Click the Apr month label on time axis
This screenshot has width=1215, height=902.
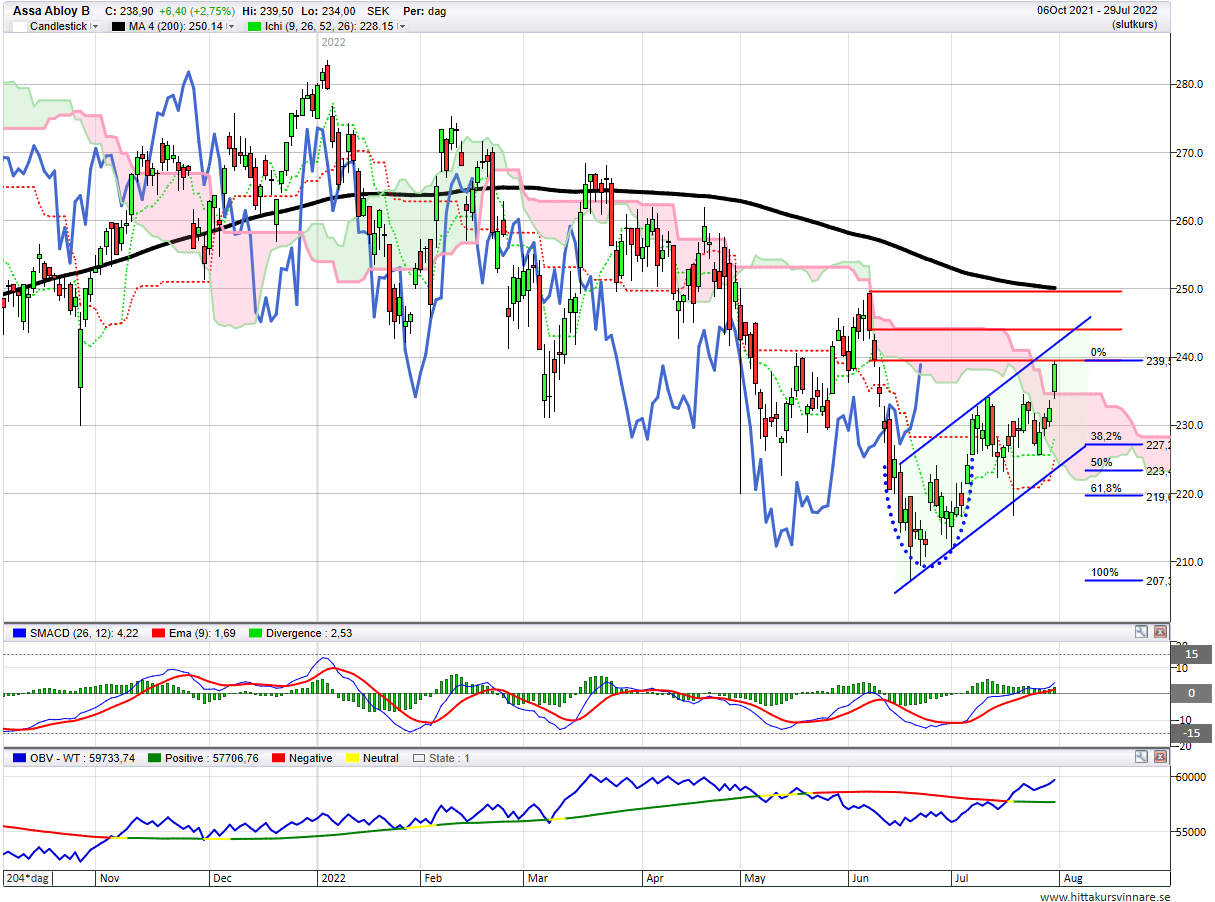point(656,878)
